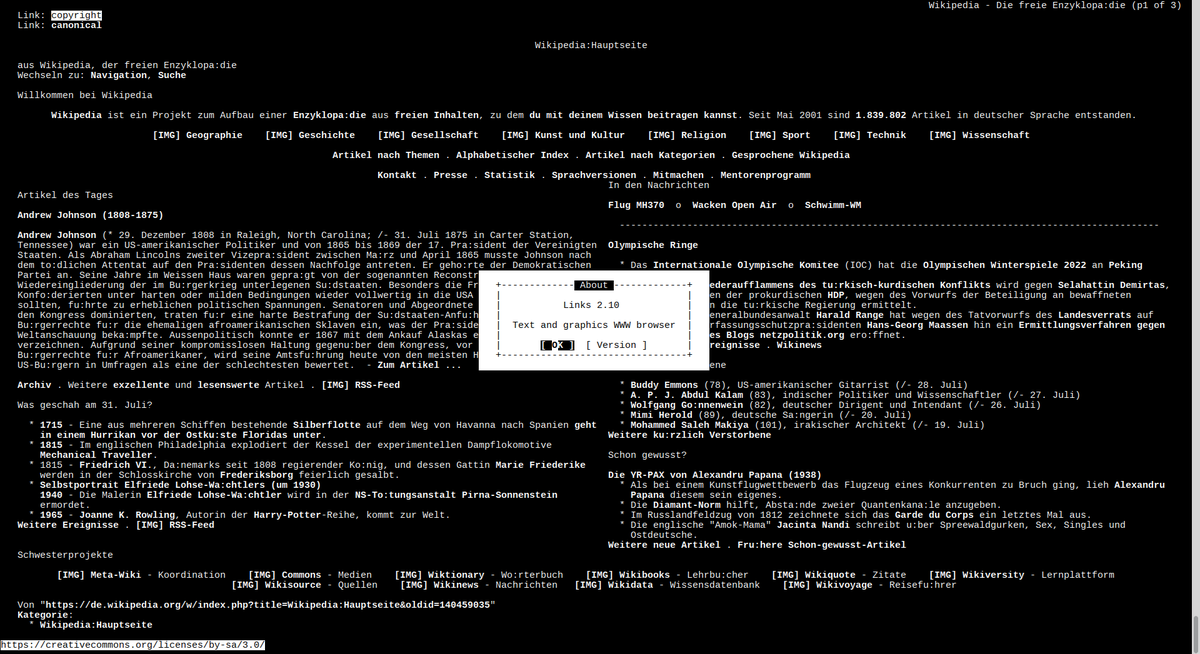This screenshot has height=654, width=1200.
Task: Follow the canonical link at top
Action: click(76, 25)
